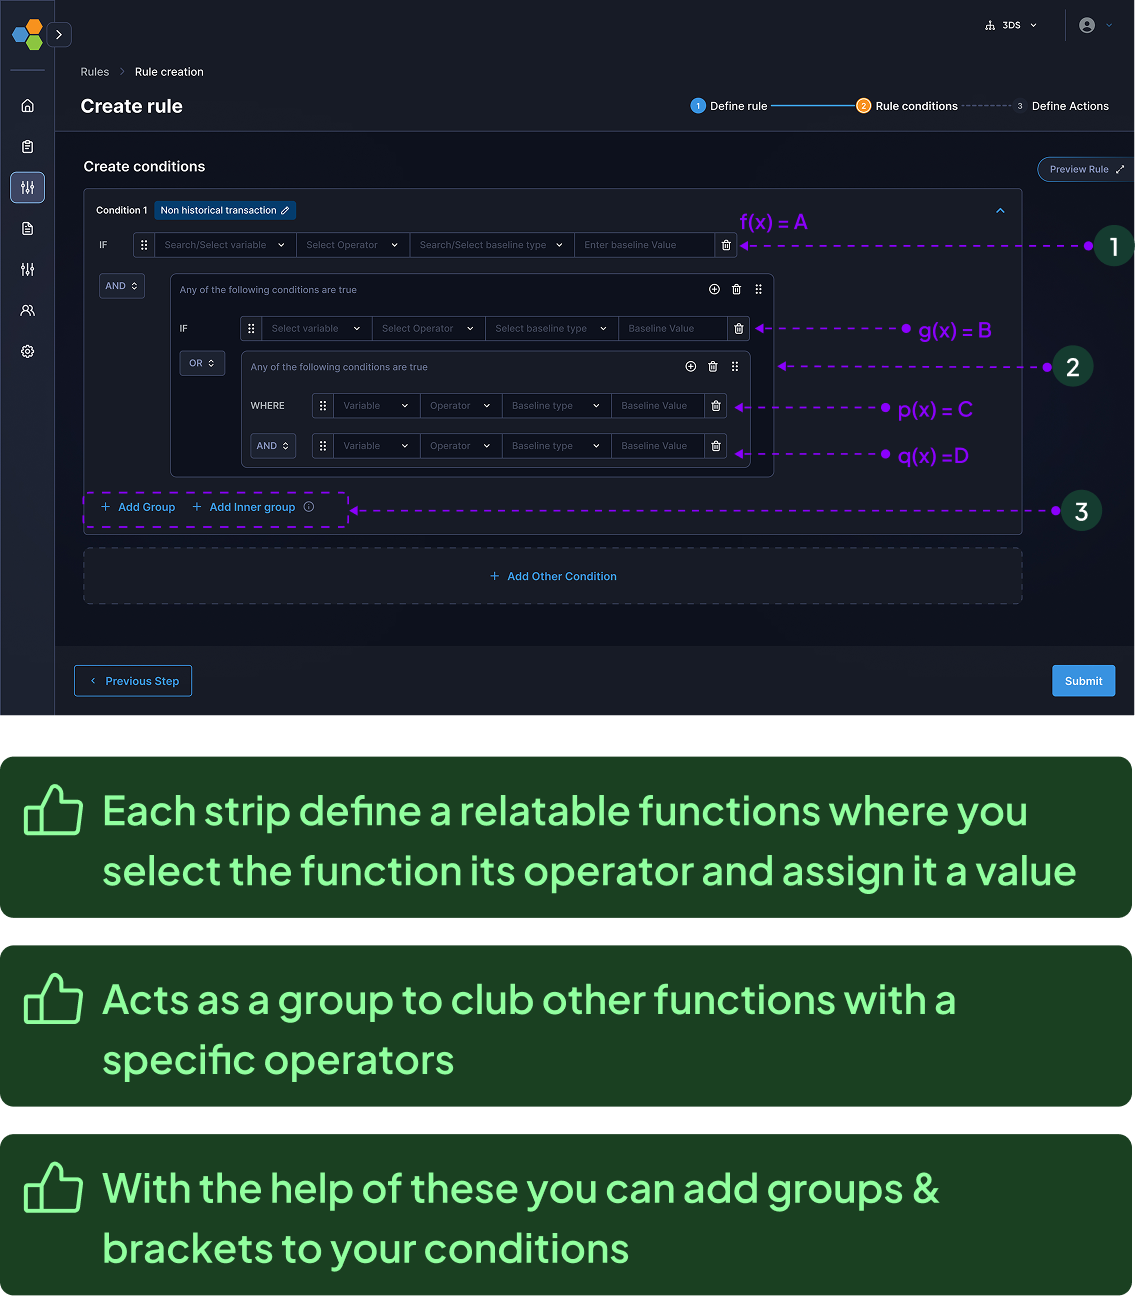Go to Define Actions step
The image size is (1135, 1296).
(x=1069, y=106)
